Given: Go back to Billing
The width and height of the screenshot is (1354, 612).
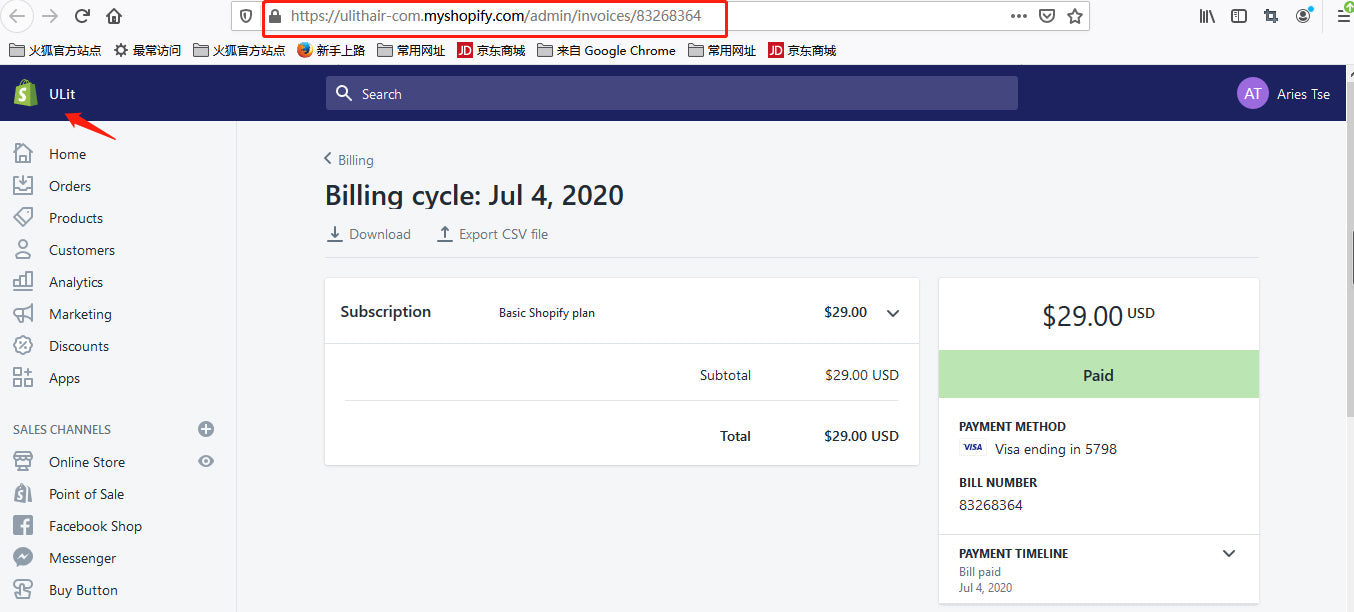Looking at the screenshot, I should point(349,160).
